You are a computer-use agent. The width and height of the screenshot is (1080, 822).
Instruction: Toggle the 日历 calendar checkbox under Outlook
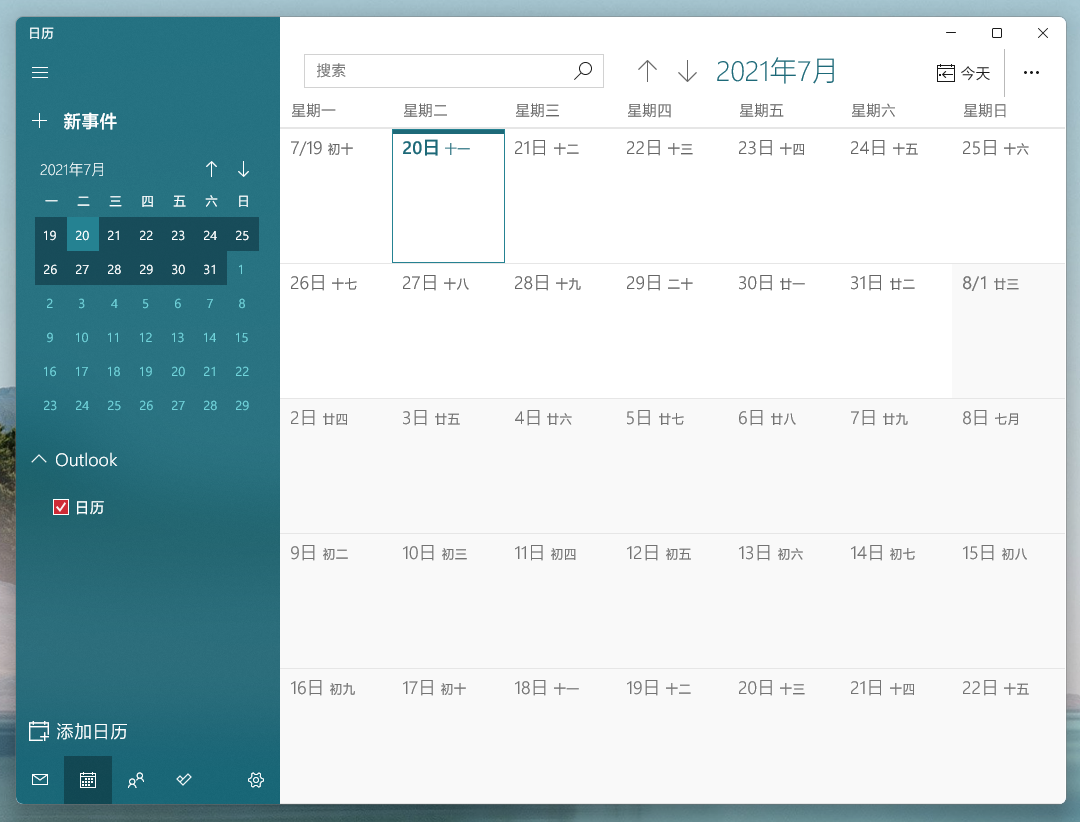(x=60, y=507)
